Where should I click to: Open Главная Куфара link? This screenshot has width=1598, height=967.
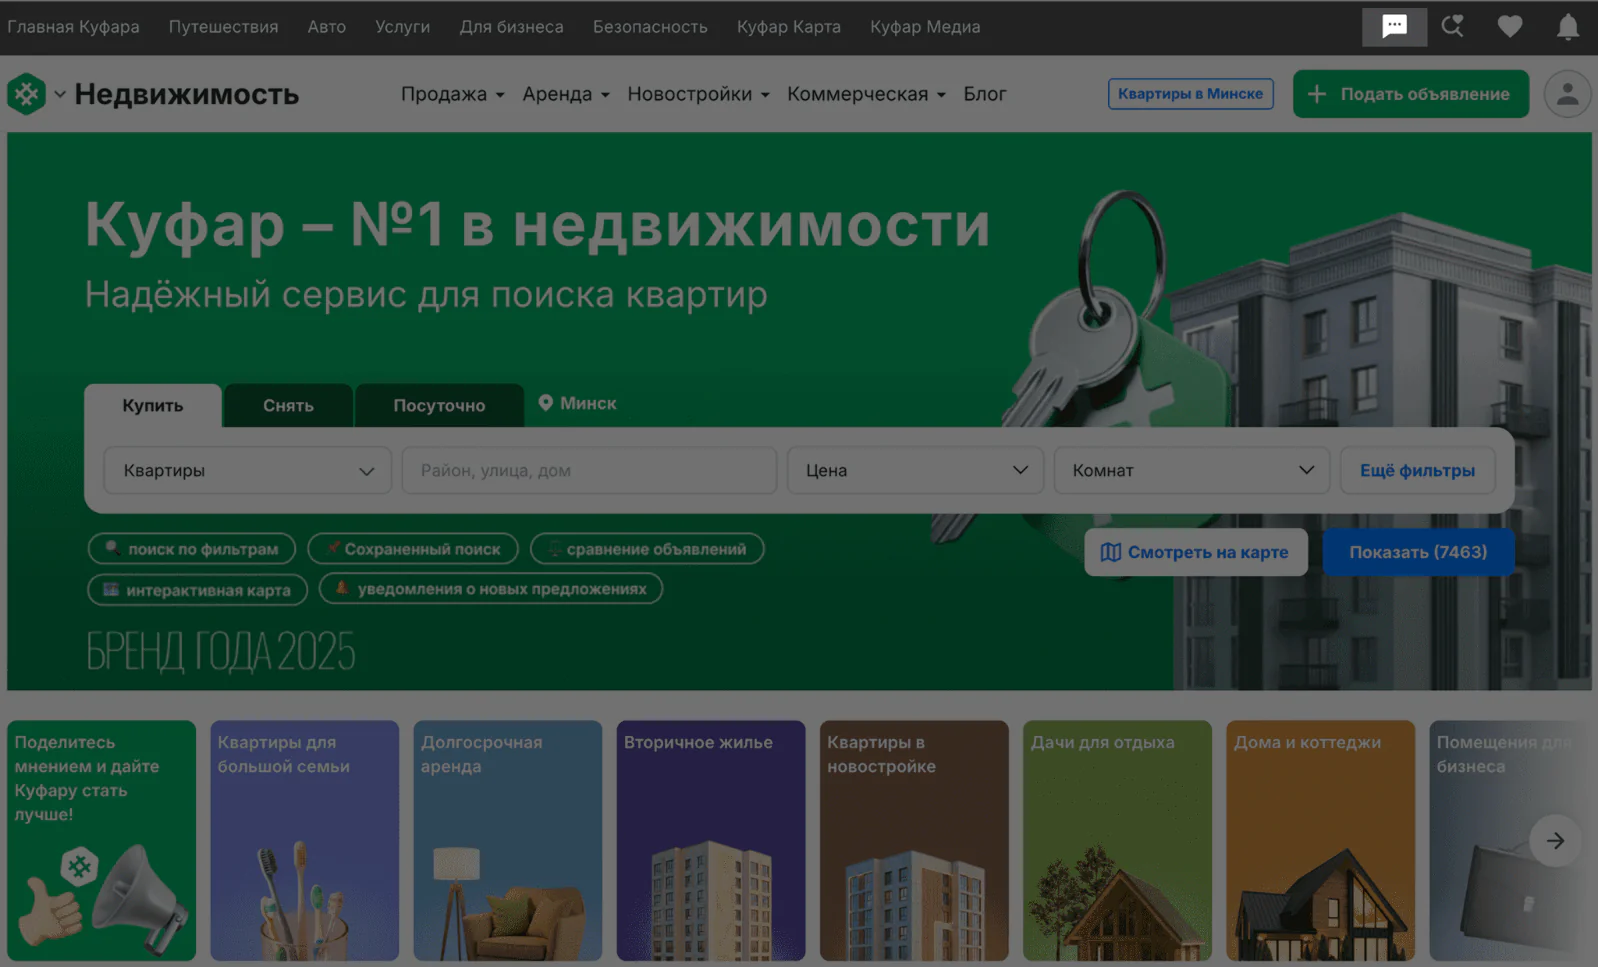pyautogui.click(x=73, y=27)
